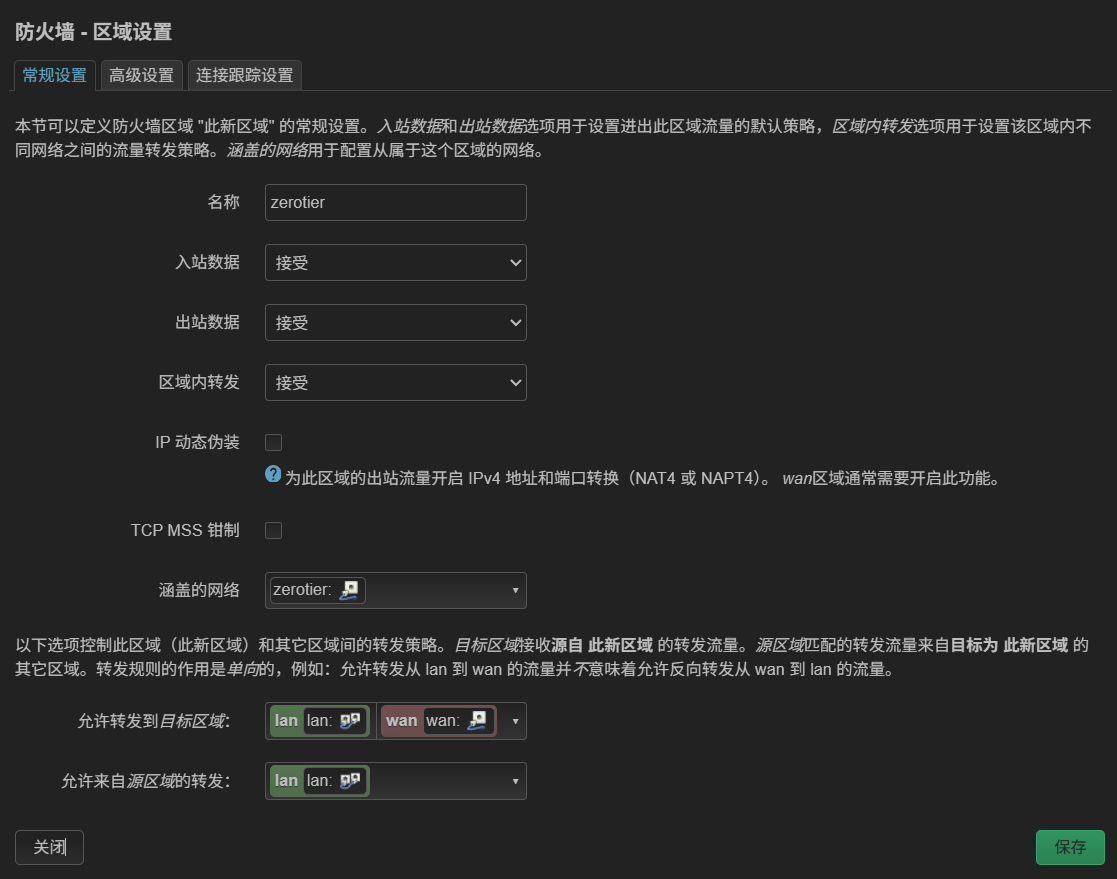Enable the TCP MSS 钳制 checkbox
1117x879 pixels.
(273, 530)
